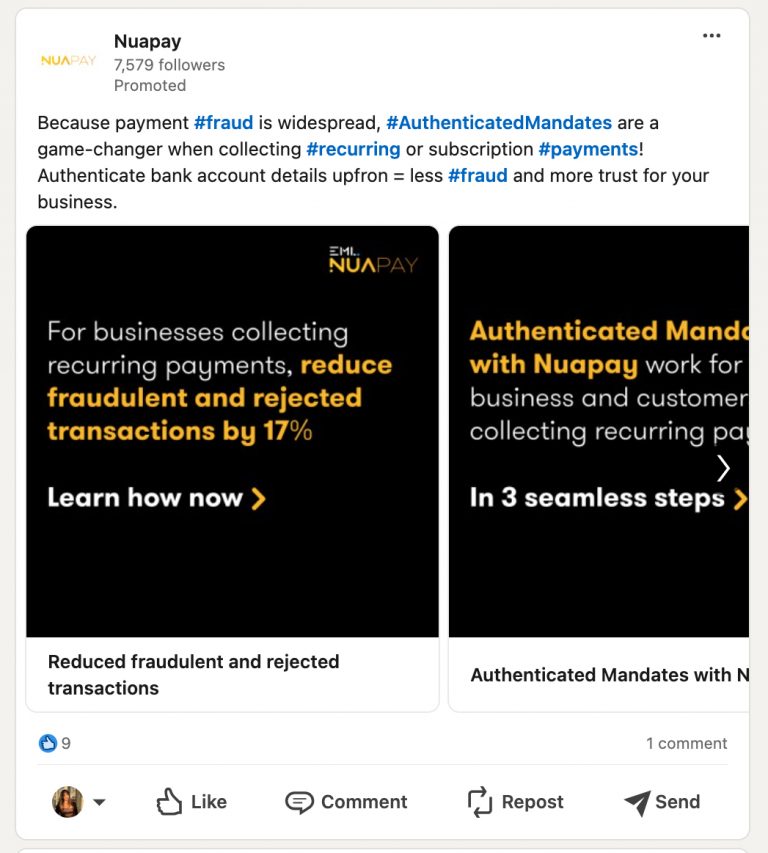
Task: Open the #AuthenticatedMandates hashtag
Action: 499,123
